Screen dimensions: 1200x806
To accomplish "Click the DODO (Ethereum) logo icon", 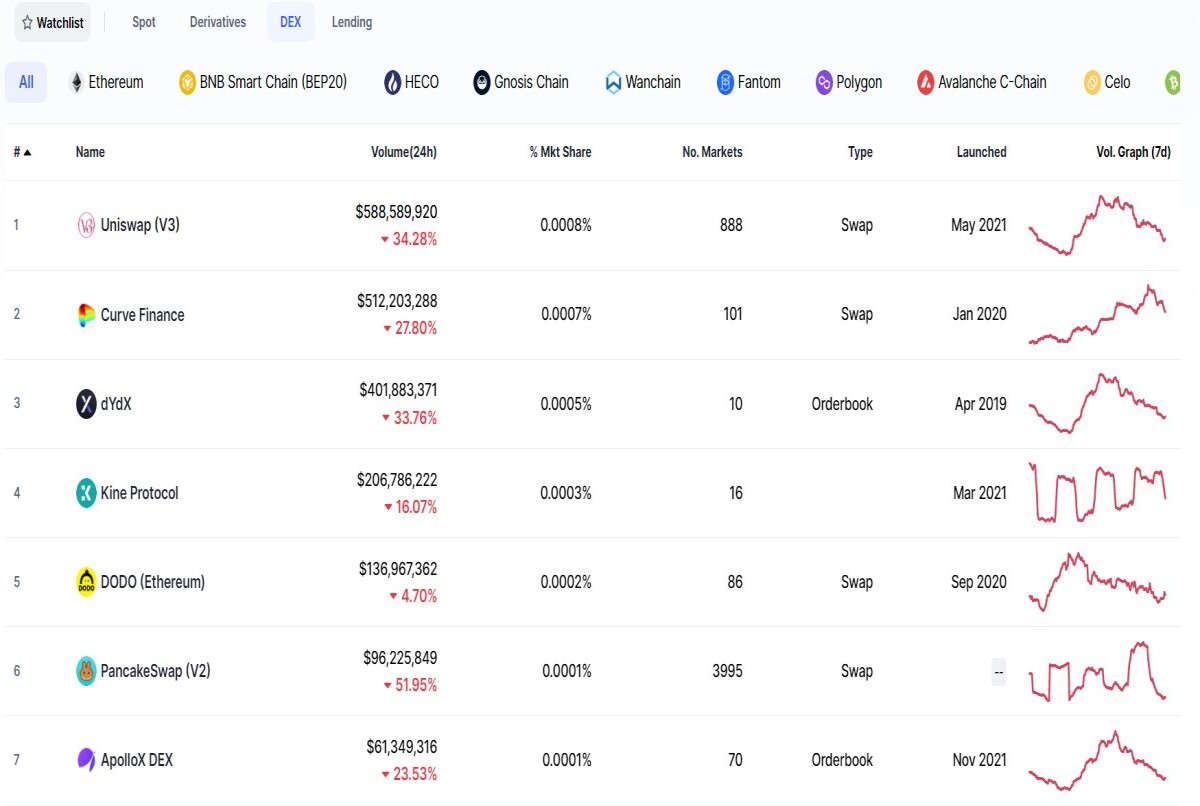I will pyautogui.click(x=87, y=582).
